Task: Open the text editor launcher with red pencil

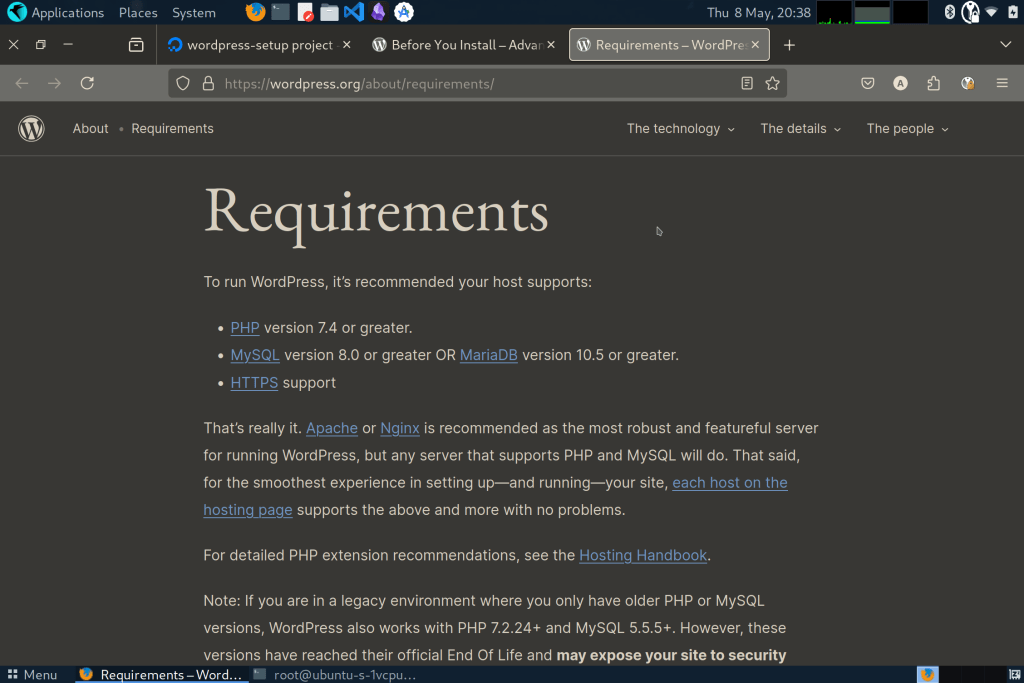Action: click(305, 12)
